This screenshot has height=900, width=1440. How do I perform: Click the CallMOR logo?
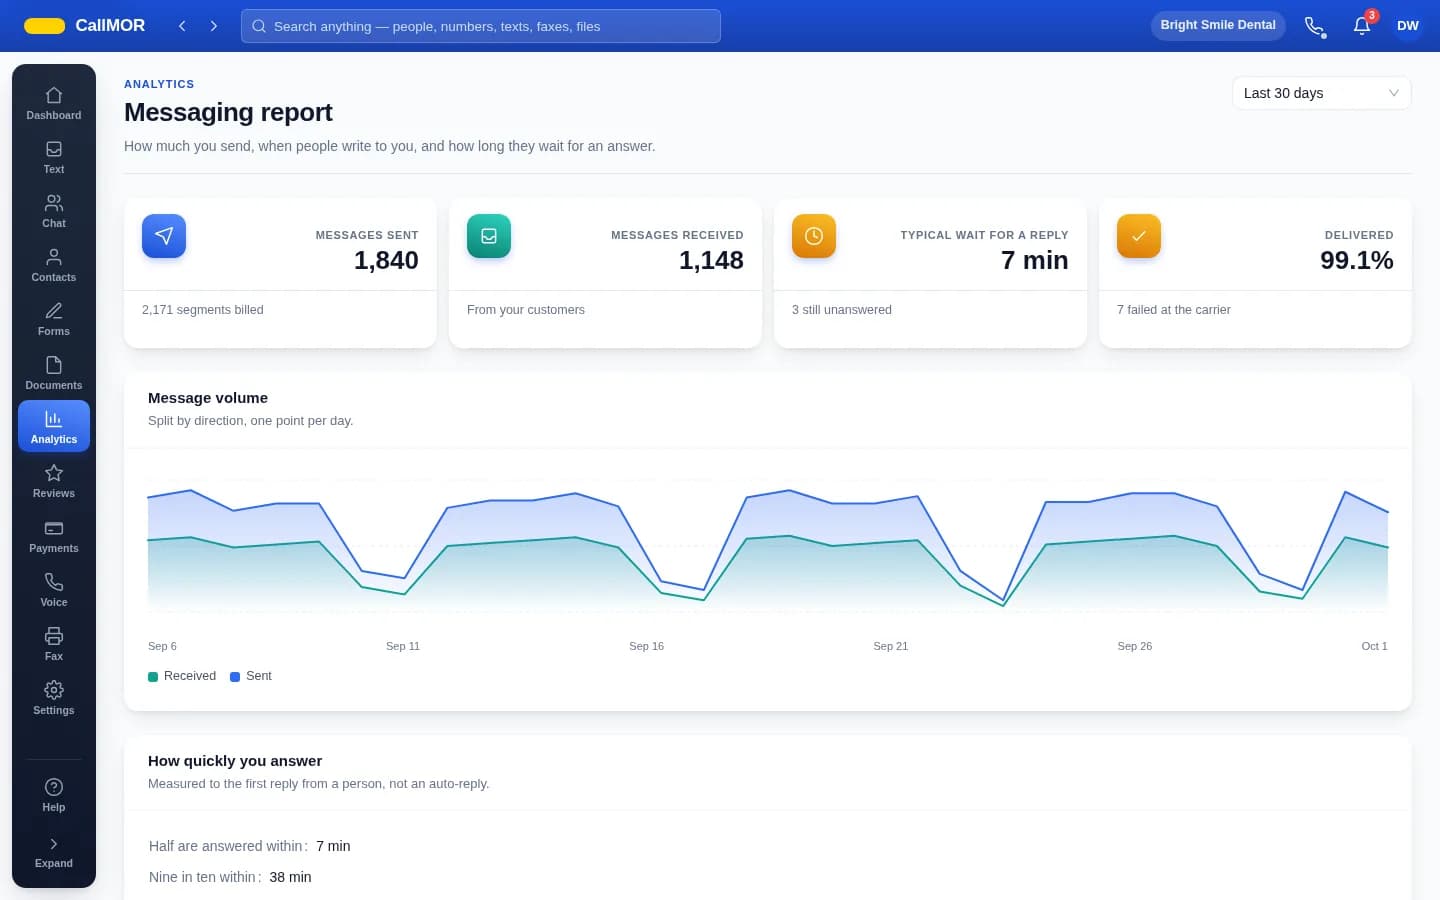pyautogui.click(x=85, y=26)
